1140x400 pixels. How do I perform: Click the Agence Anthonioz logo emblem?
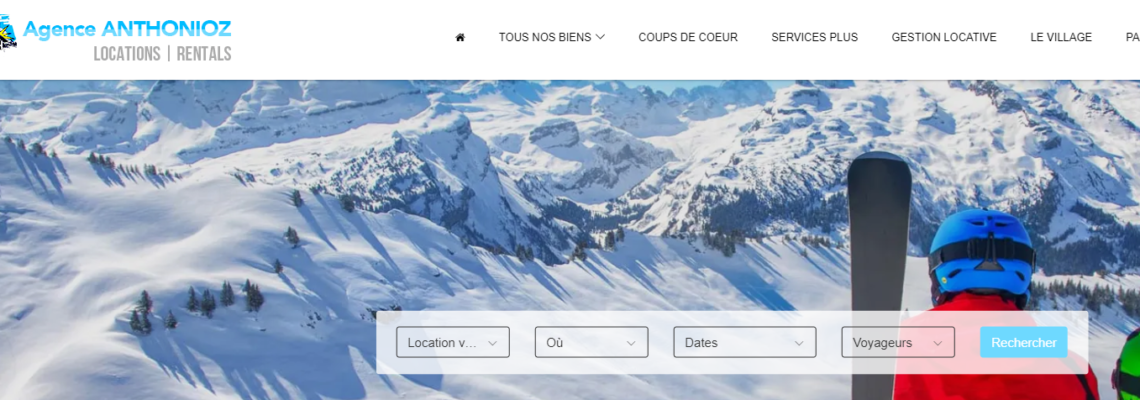click(8, 33)
